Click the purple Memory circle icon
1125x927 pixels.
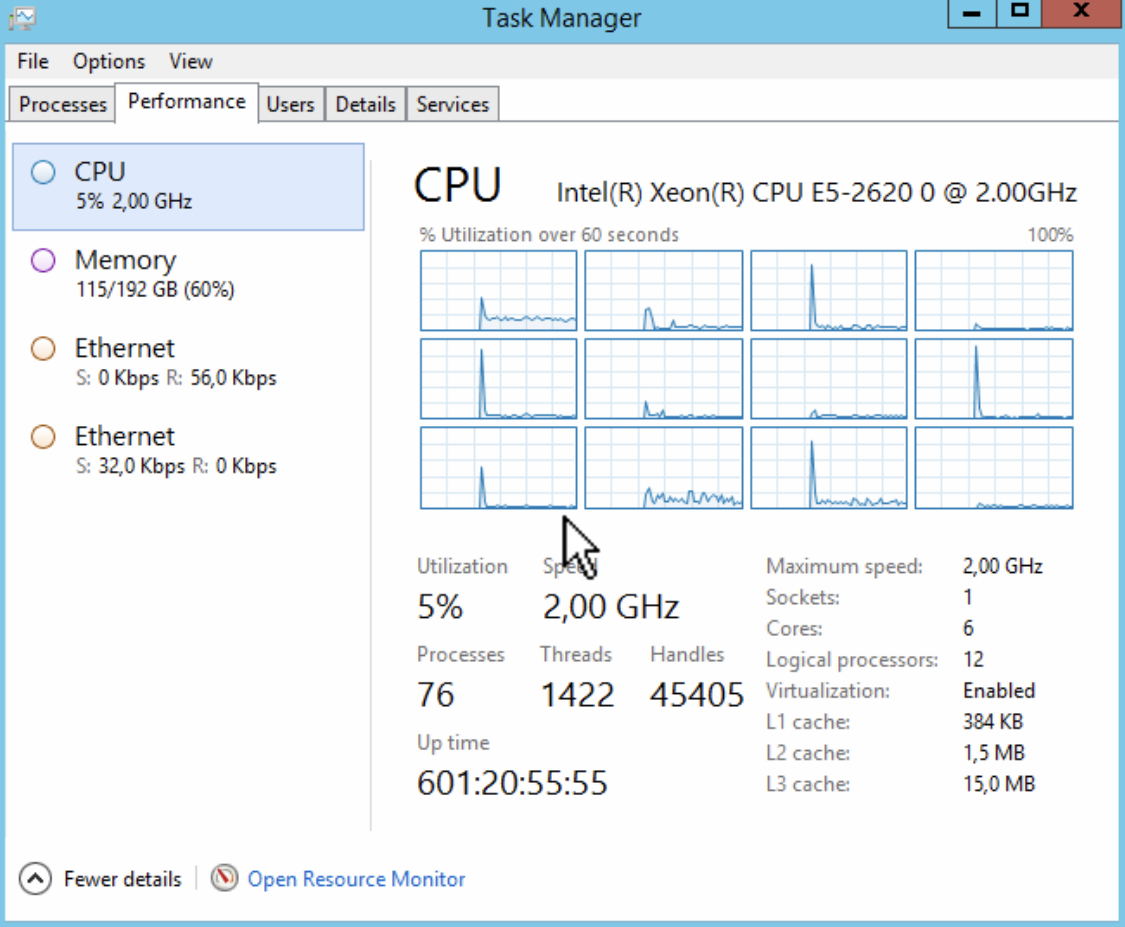click(43, 262)
